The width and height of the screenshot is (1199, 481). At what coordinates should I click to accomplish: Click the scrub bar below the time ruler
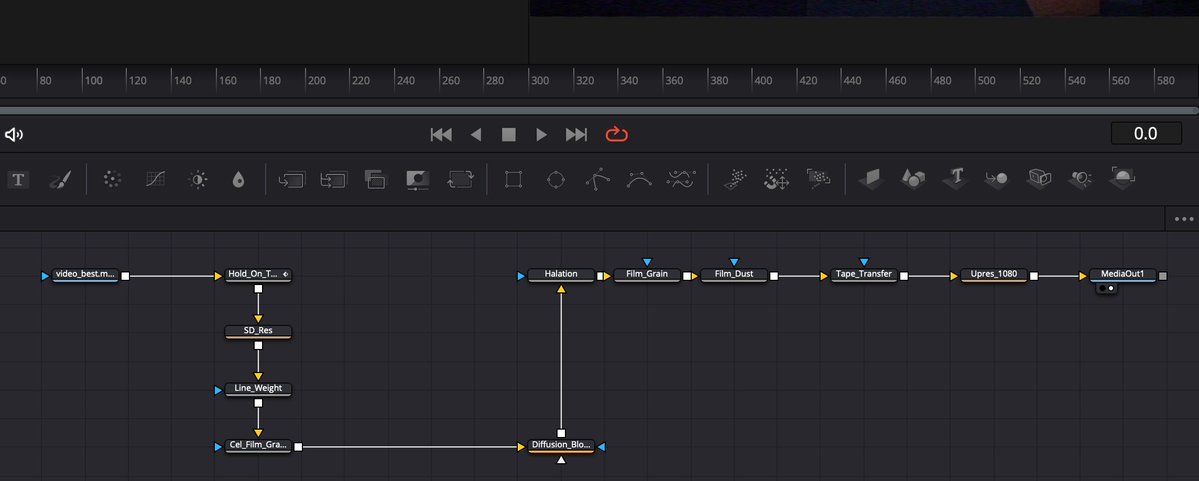[x=600, y=110]
